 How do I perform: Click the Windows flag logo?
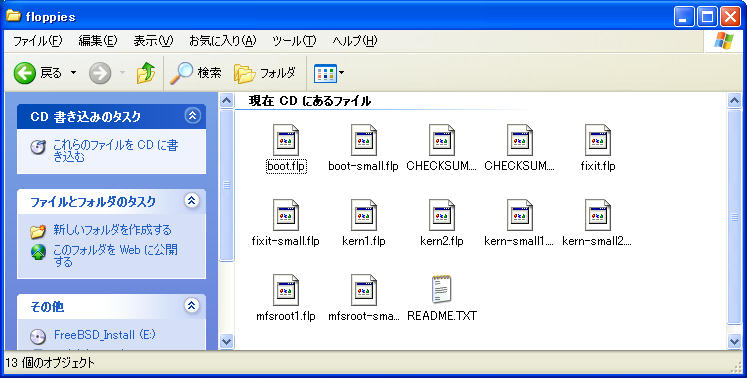[x=724, y=41]
